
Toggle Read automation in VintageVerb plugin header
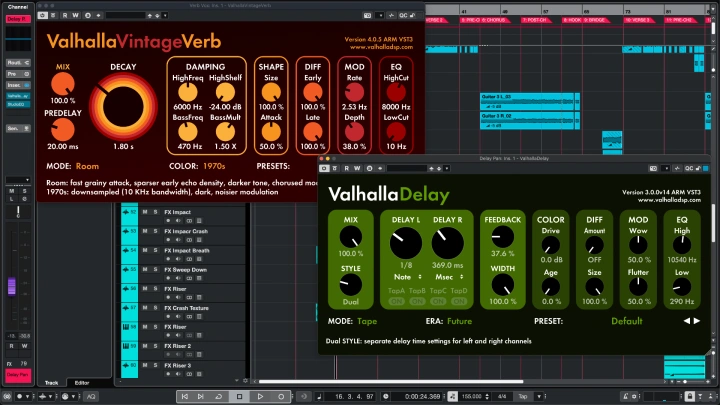(65, 15)
